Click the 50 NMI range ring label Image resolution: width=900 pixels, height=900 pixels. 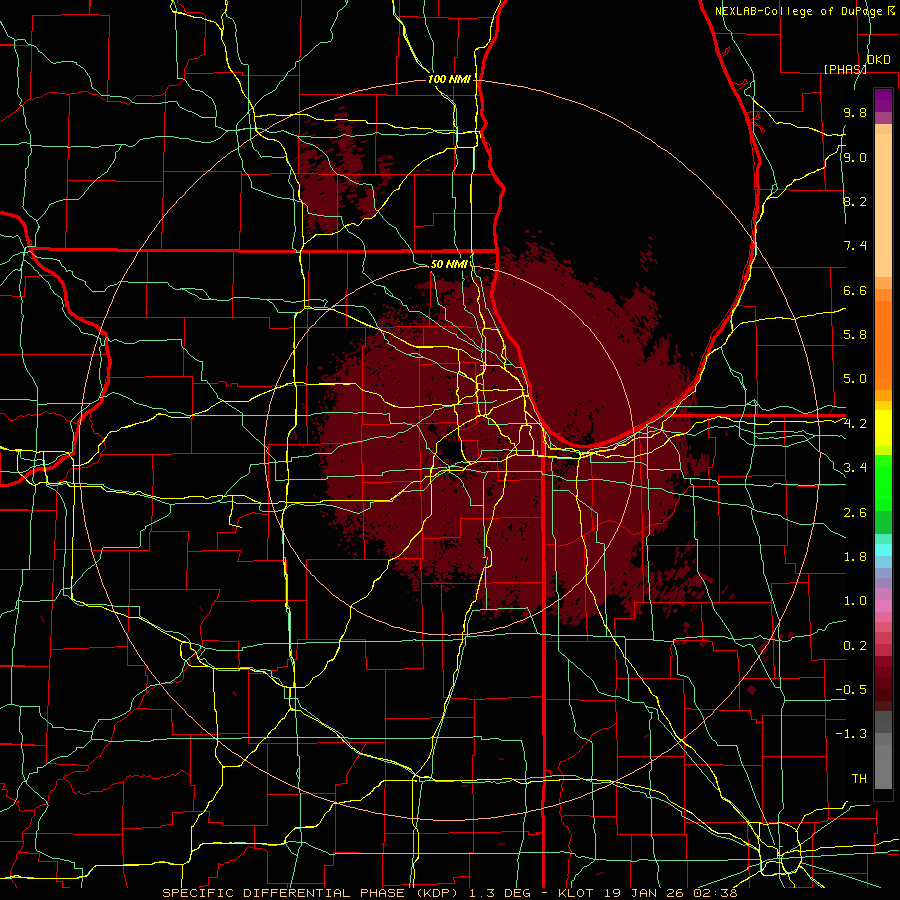[449, 265]
